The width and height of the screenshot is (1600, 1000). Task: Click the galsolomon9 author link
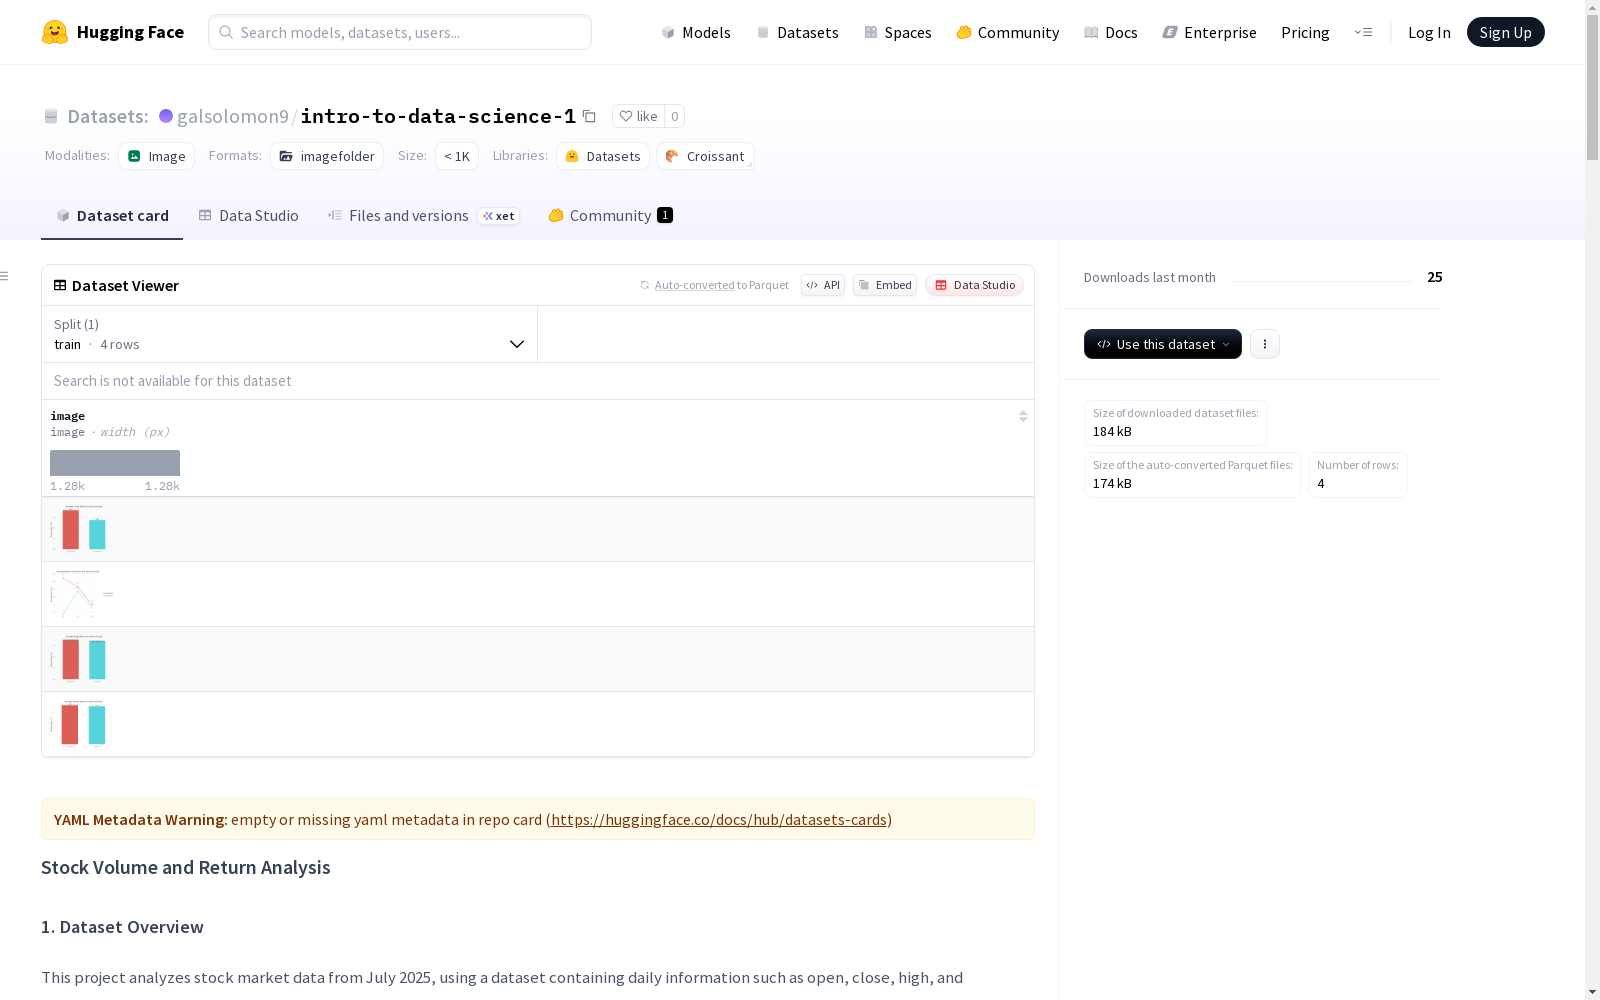[233, 117]
